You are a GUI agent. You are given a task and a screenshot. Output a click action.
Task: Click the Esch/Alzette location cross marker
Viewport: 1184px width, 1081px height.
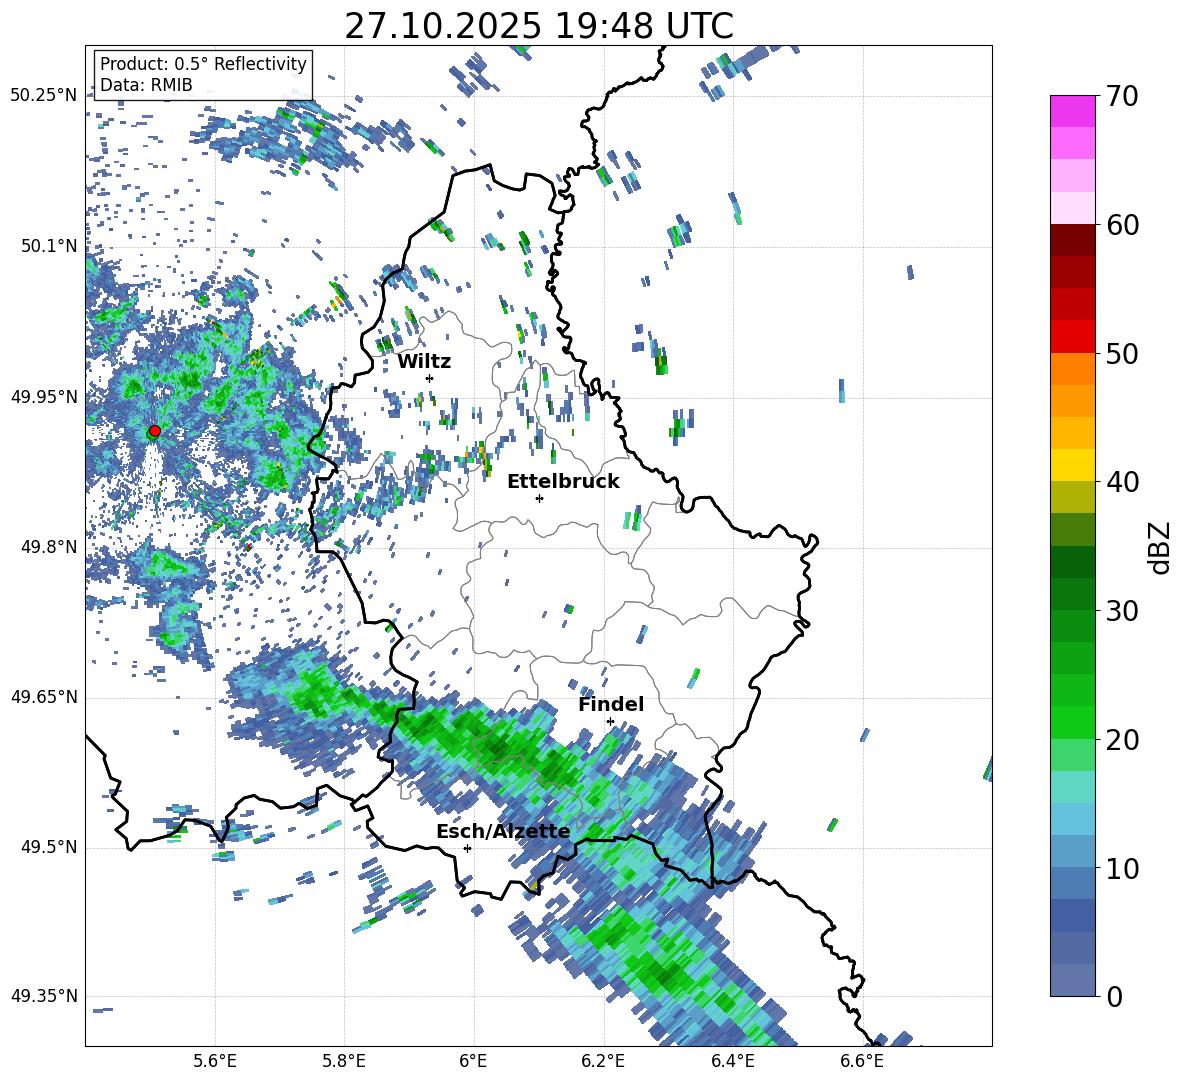[x=467, y=848]
